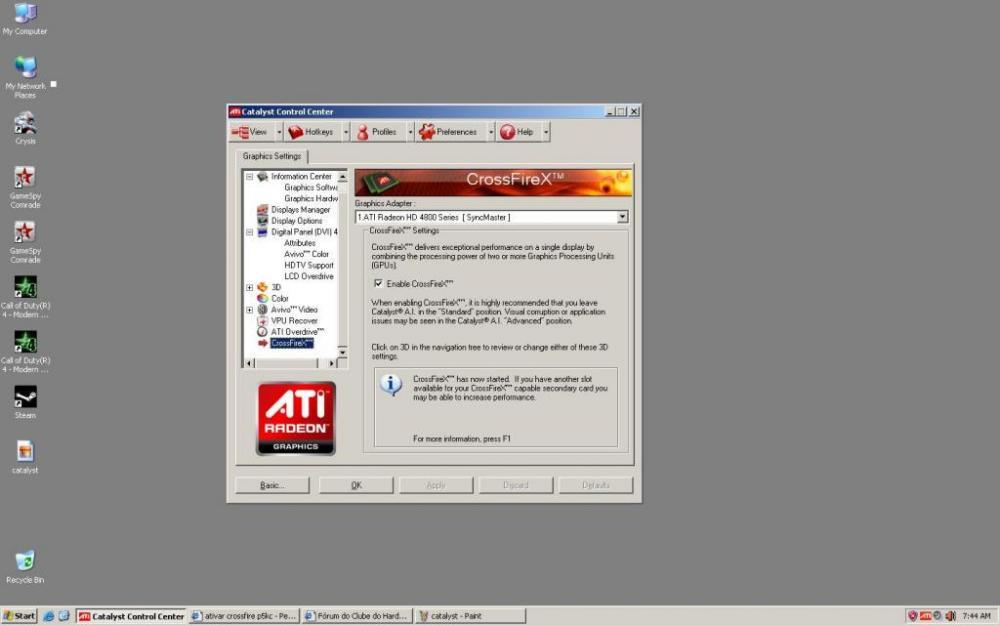Screen dimensions: 1000x625
Task: Click the Apply button
Action: pyautogui.click(x=436, y=485)
